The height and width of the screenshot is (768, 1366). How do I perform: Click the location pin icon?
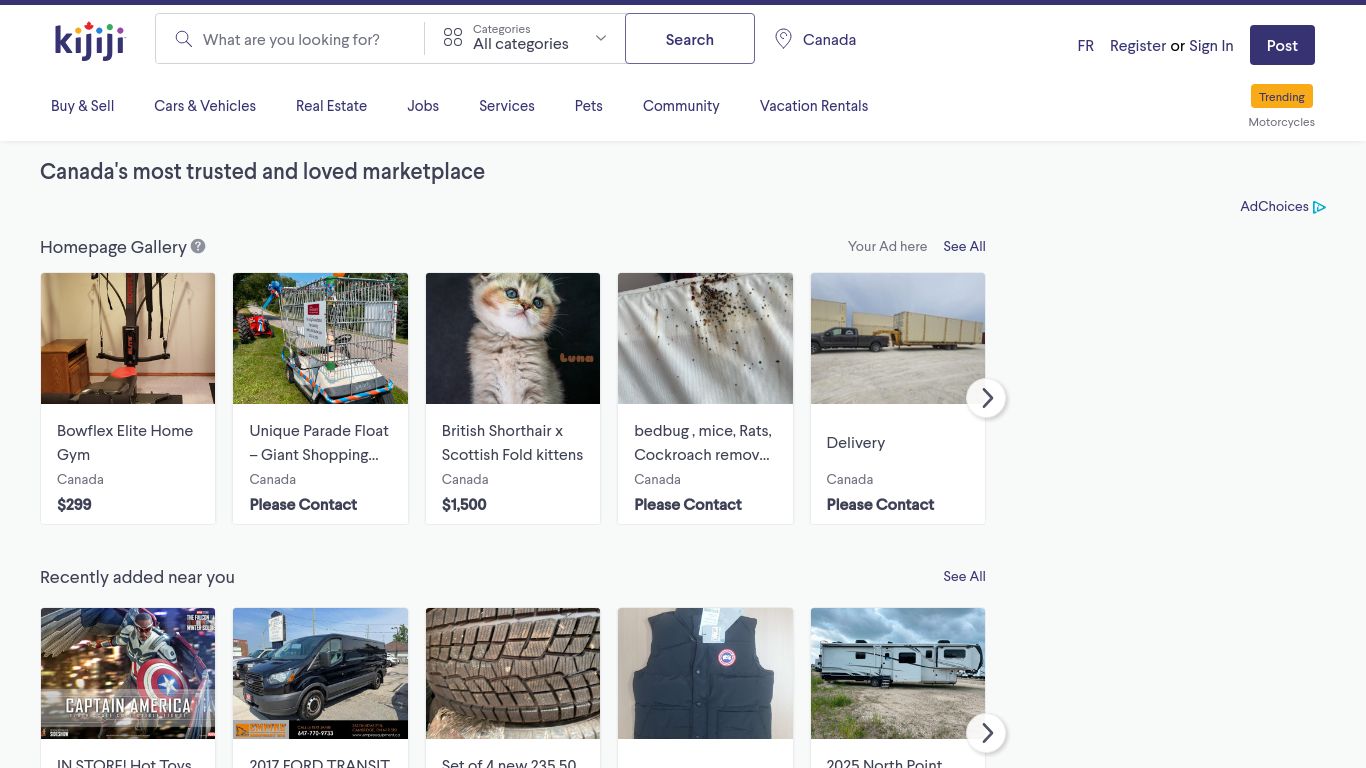point(784,39)
